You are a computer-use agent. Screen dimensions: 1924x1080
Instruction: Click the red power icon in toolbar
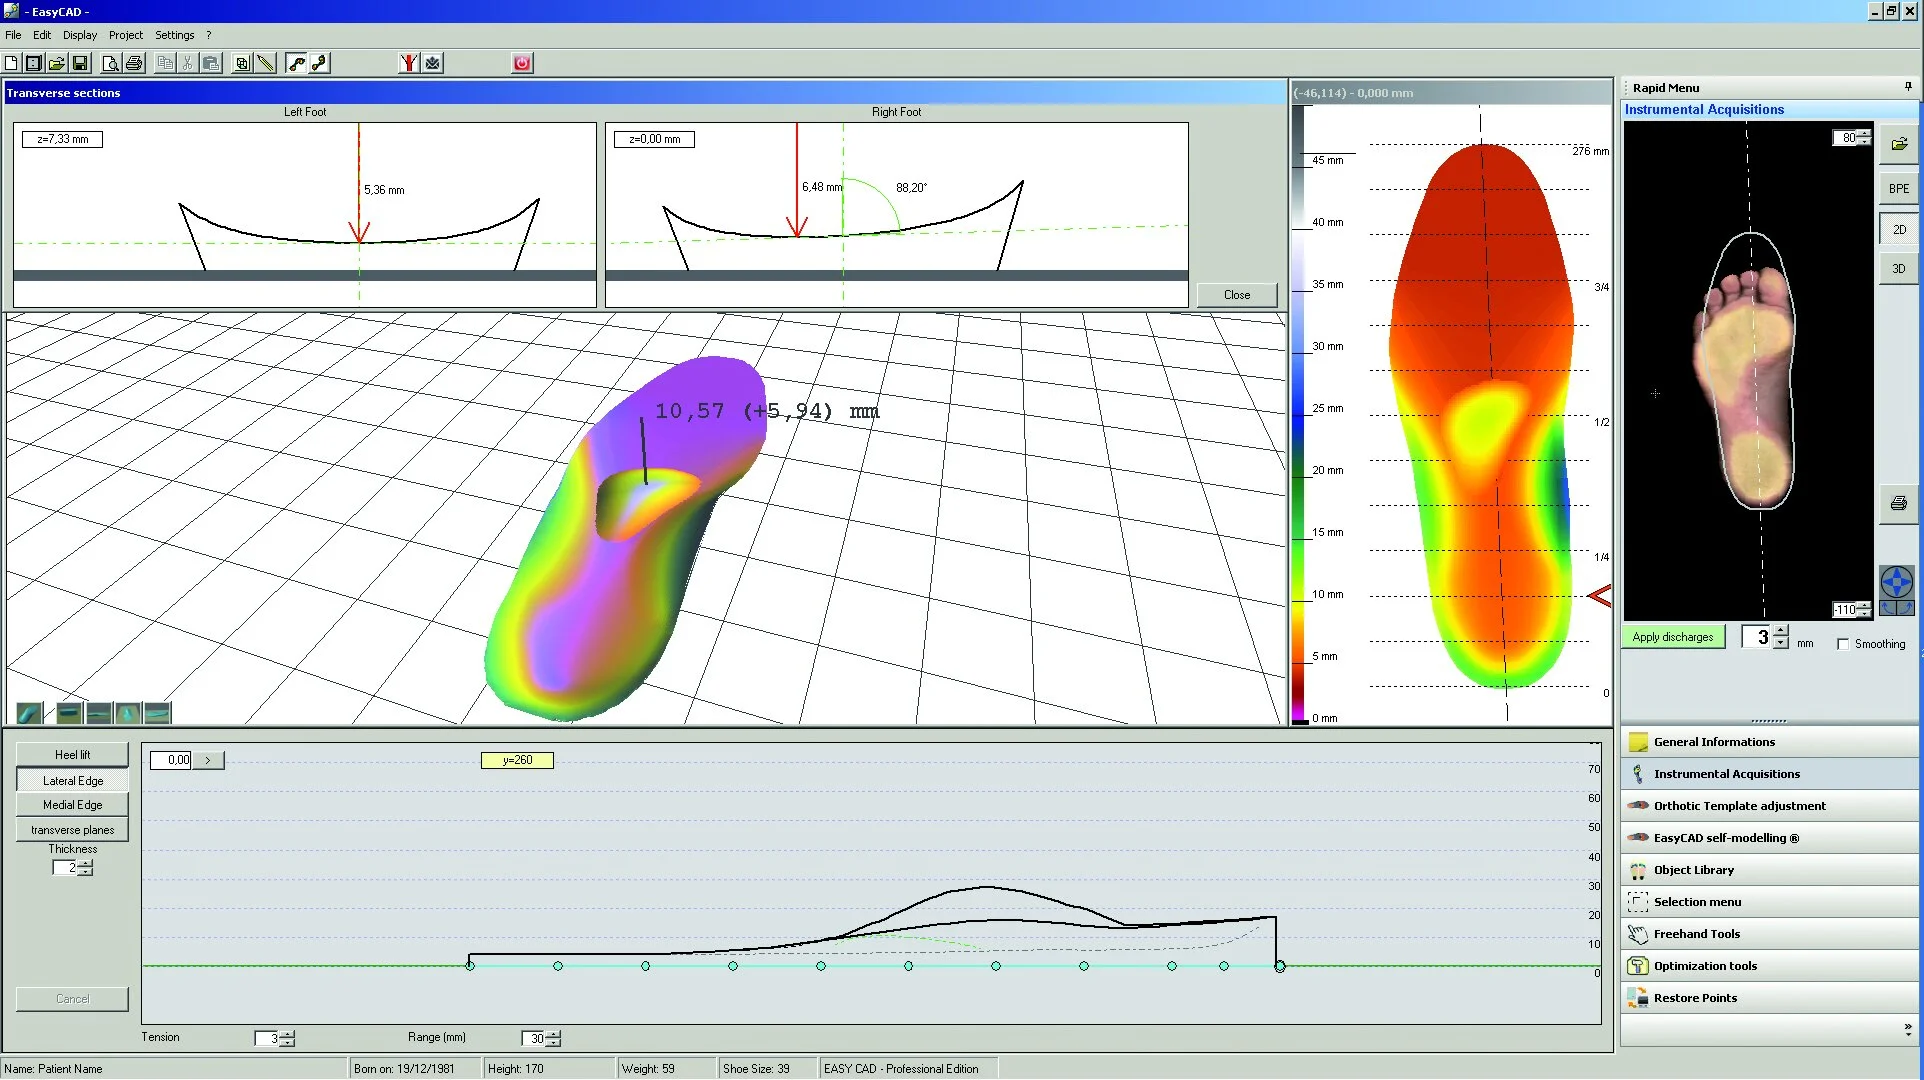pyautogui.click(x=522, y=63)
